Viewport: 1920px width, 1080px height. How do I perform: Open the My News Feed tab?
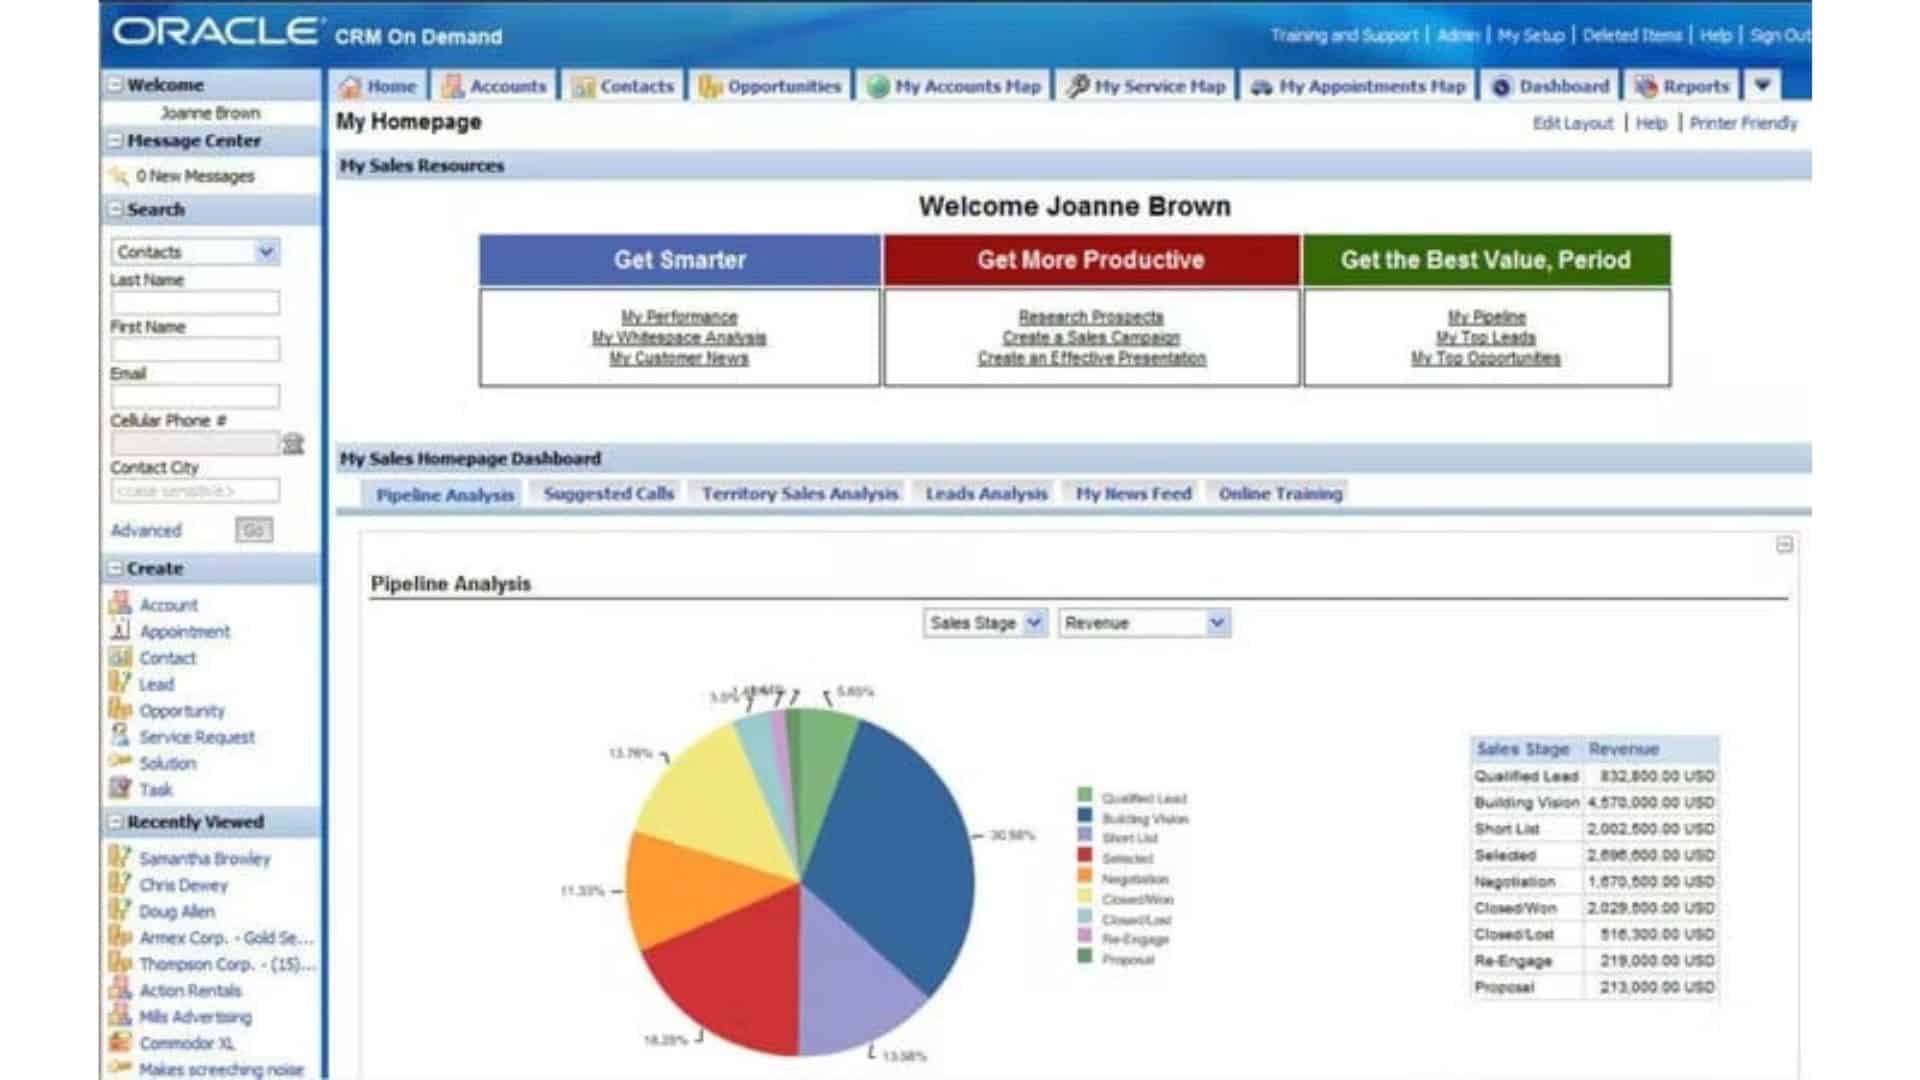coord(1133,493)
